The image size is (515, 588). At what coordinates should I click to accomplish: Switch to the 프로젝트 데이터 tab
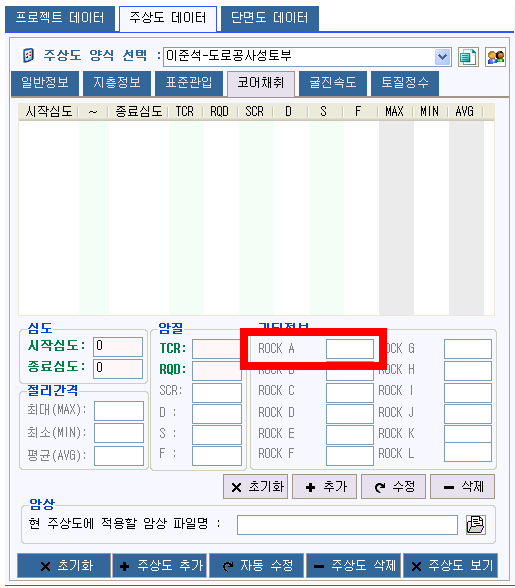[x=60, y=18]
